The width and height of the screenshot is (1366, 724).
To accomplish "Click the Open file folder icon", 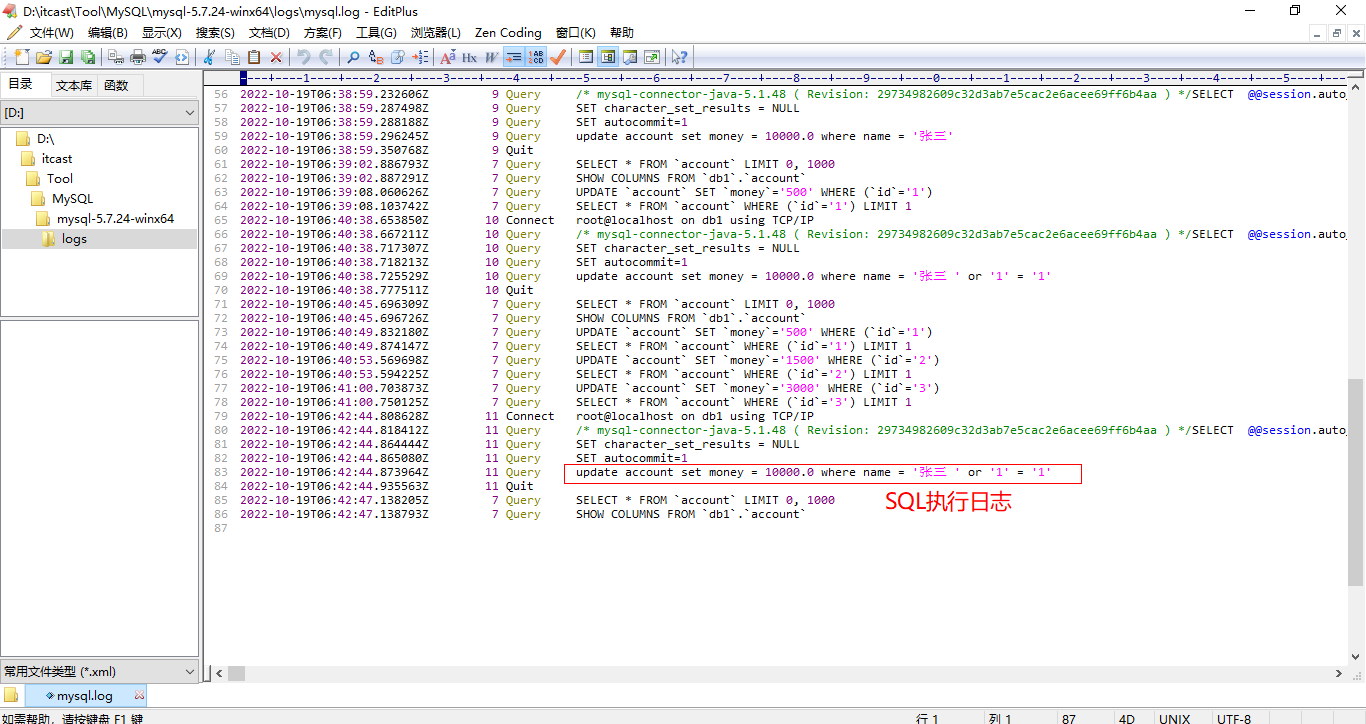I will (44, 57).
